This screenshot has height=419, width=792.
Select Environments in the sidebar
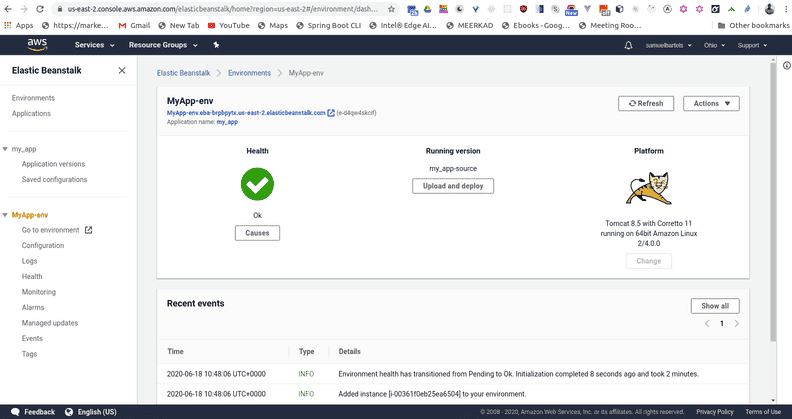pyautogui.click(x=33, y=98)
